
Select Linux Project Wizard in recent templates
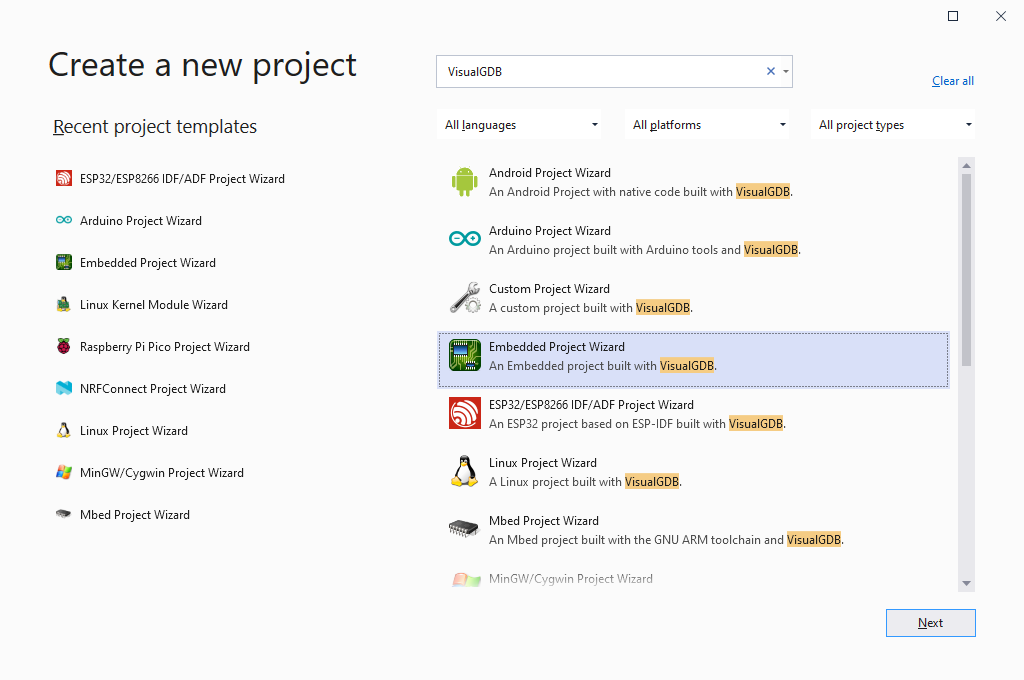(x=134, y=430)
